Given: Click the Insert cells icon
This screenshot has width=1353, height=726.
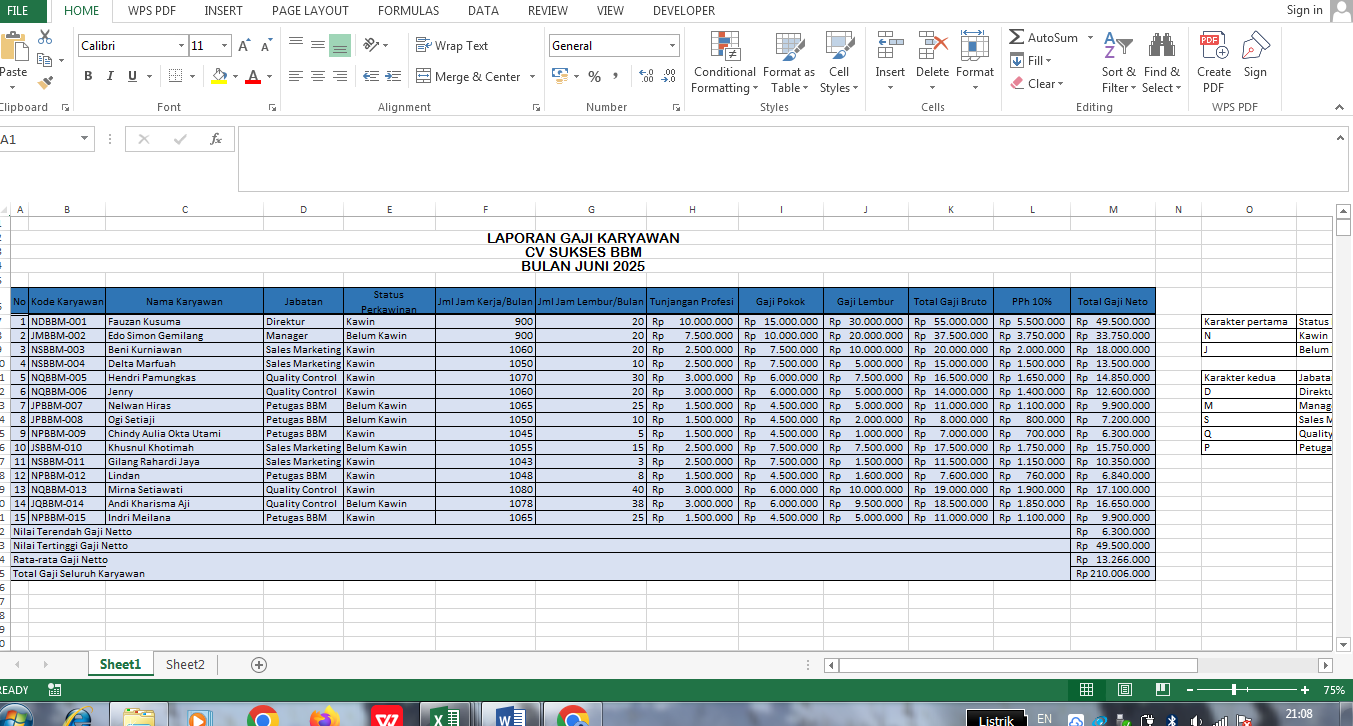Looking at the screenshot, I should click(x=890, y=46).
